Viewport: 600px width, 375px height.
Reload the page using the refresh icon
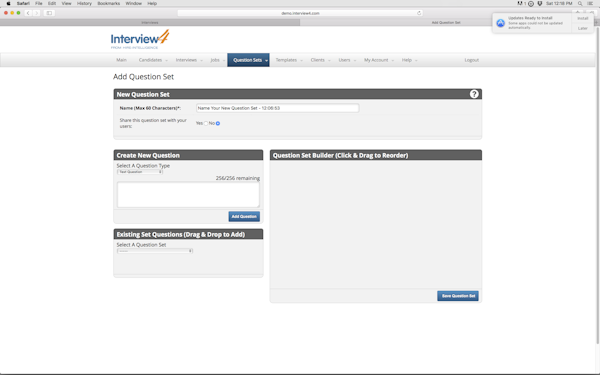pos(419,13)
